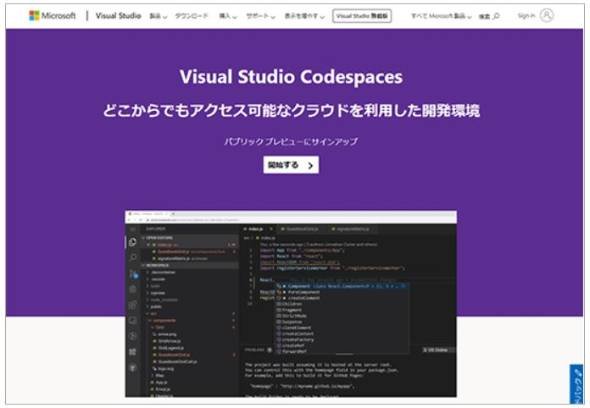Viewport: 590px width, 408px height.
Task: Open the ダウンロード menu item
Action: pos(192,16)
